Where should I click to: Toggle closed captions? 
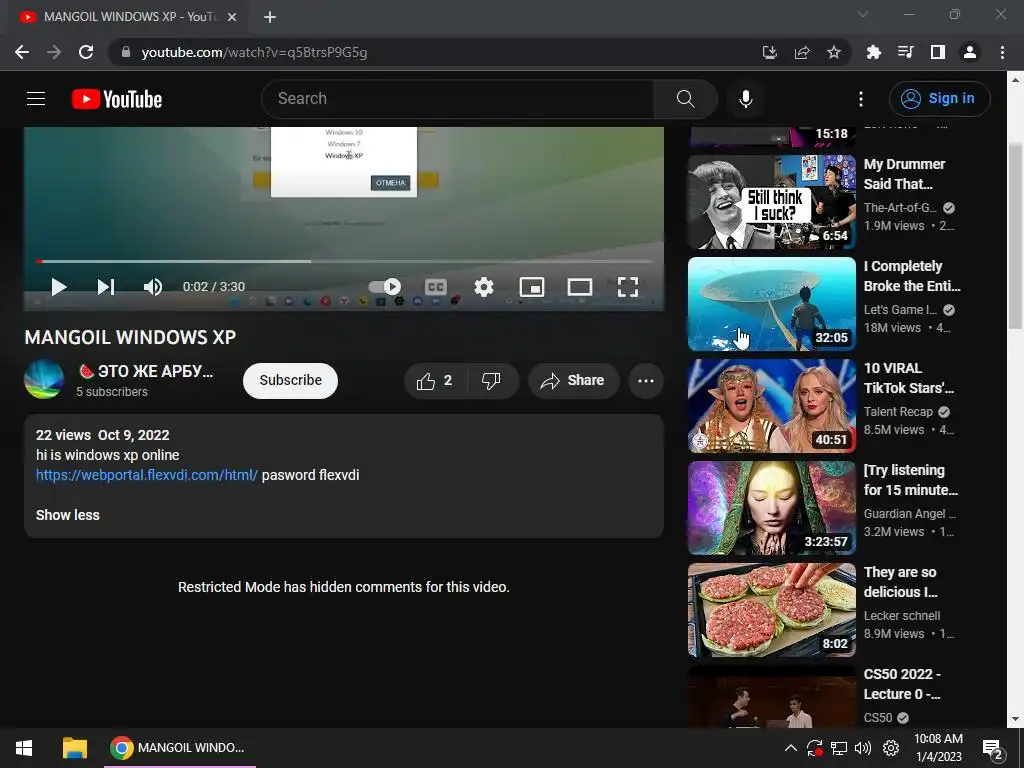[436, 287]
